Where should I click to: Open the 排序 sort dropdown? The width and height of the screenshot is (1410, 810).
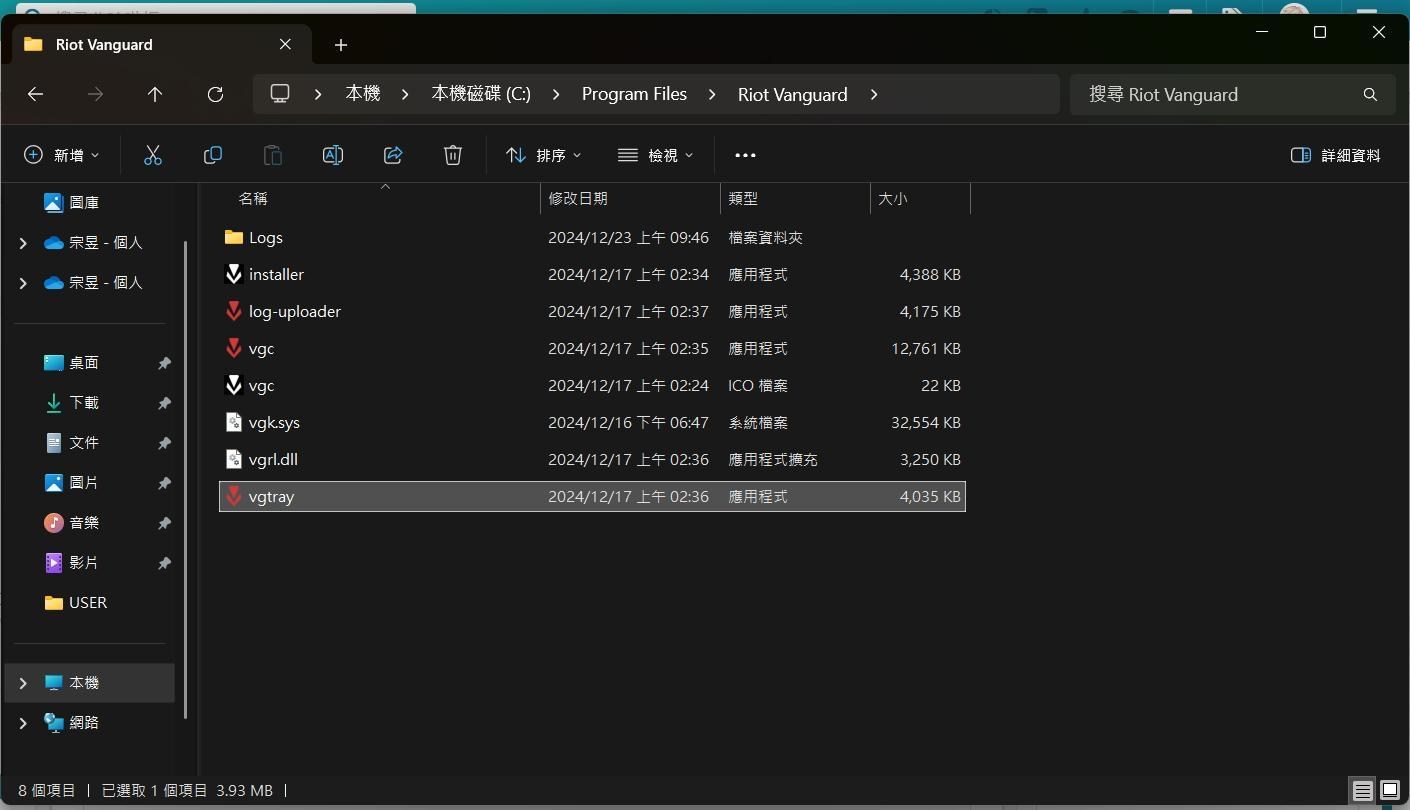point(543,155)
